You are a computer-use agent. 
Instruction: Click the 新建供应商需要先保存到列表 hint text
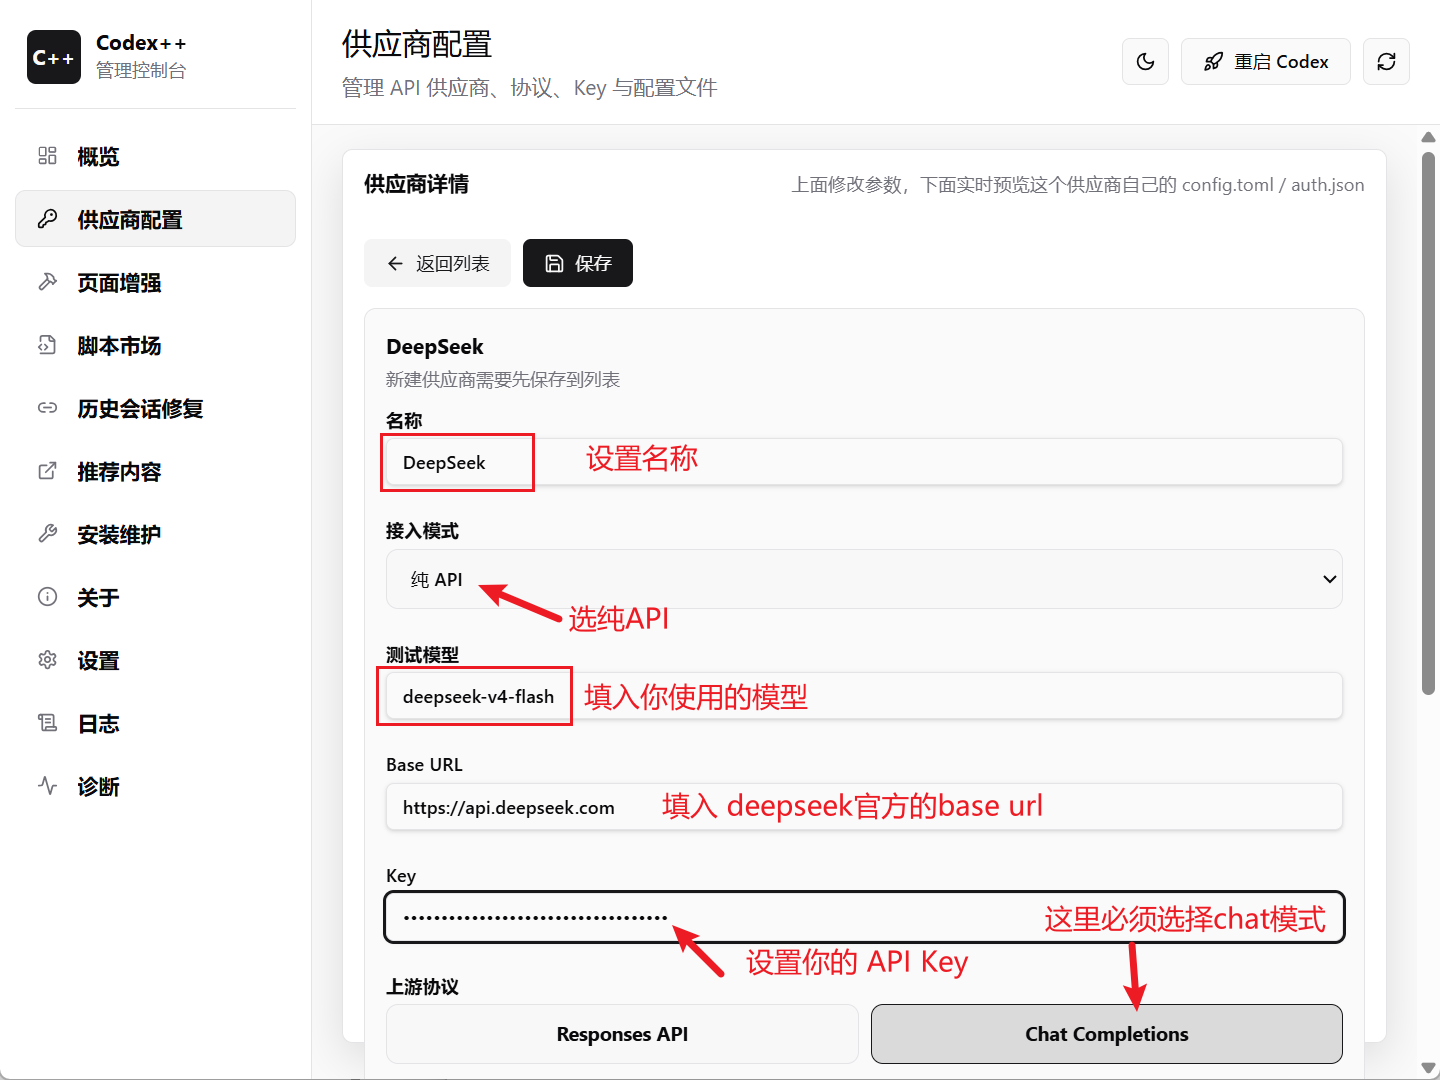pos(503,380)
